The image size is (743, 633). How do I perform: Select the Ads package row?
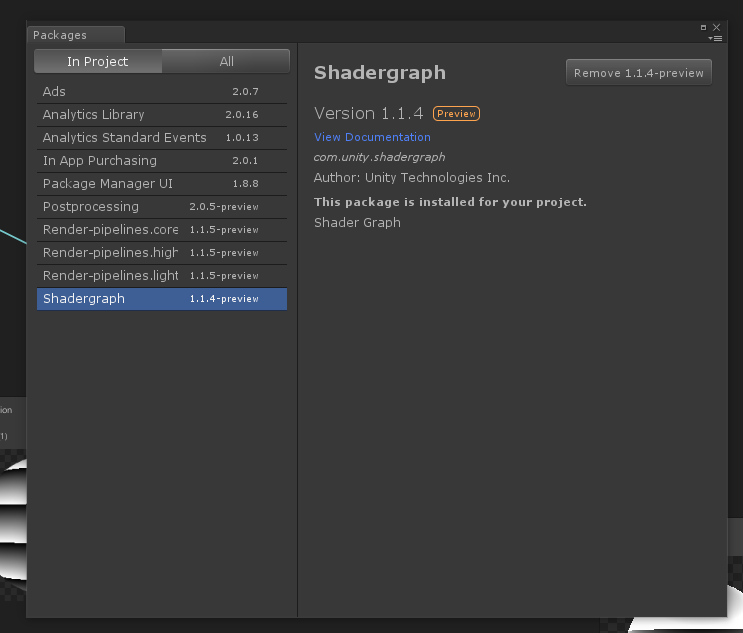pos(162,91)
